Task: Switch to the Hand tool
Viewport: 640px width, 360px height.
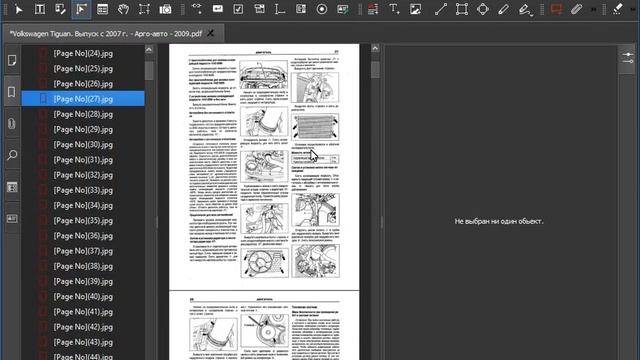Action: [123, 9]
